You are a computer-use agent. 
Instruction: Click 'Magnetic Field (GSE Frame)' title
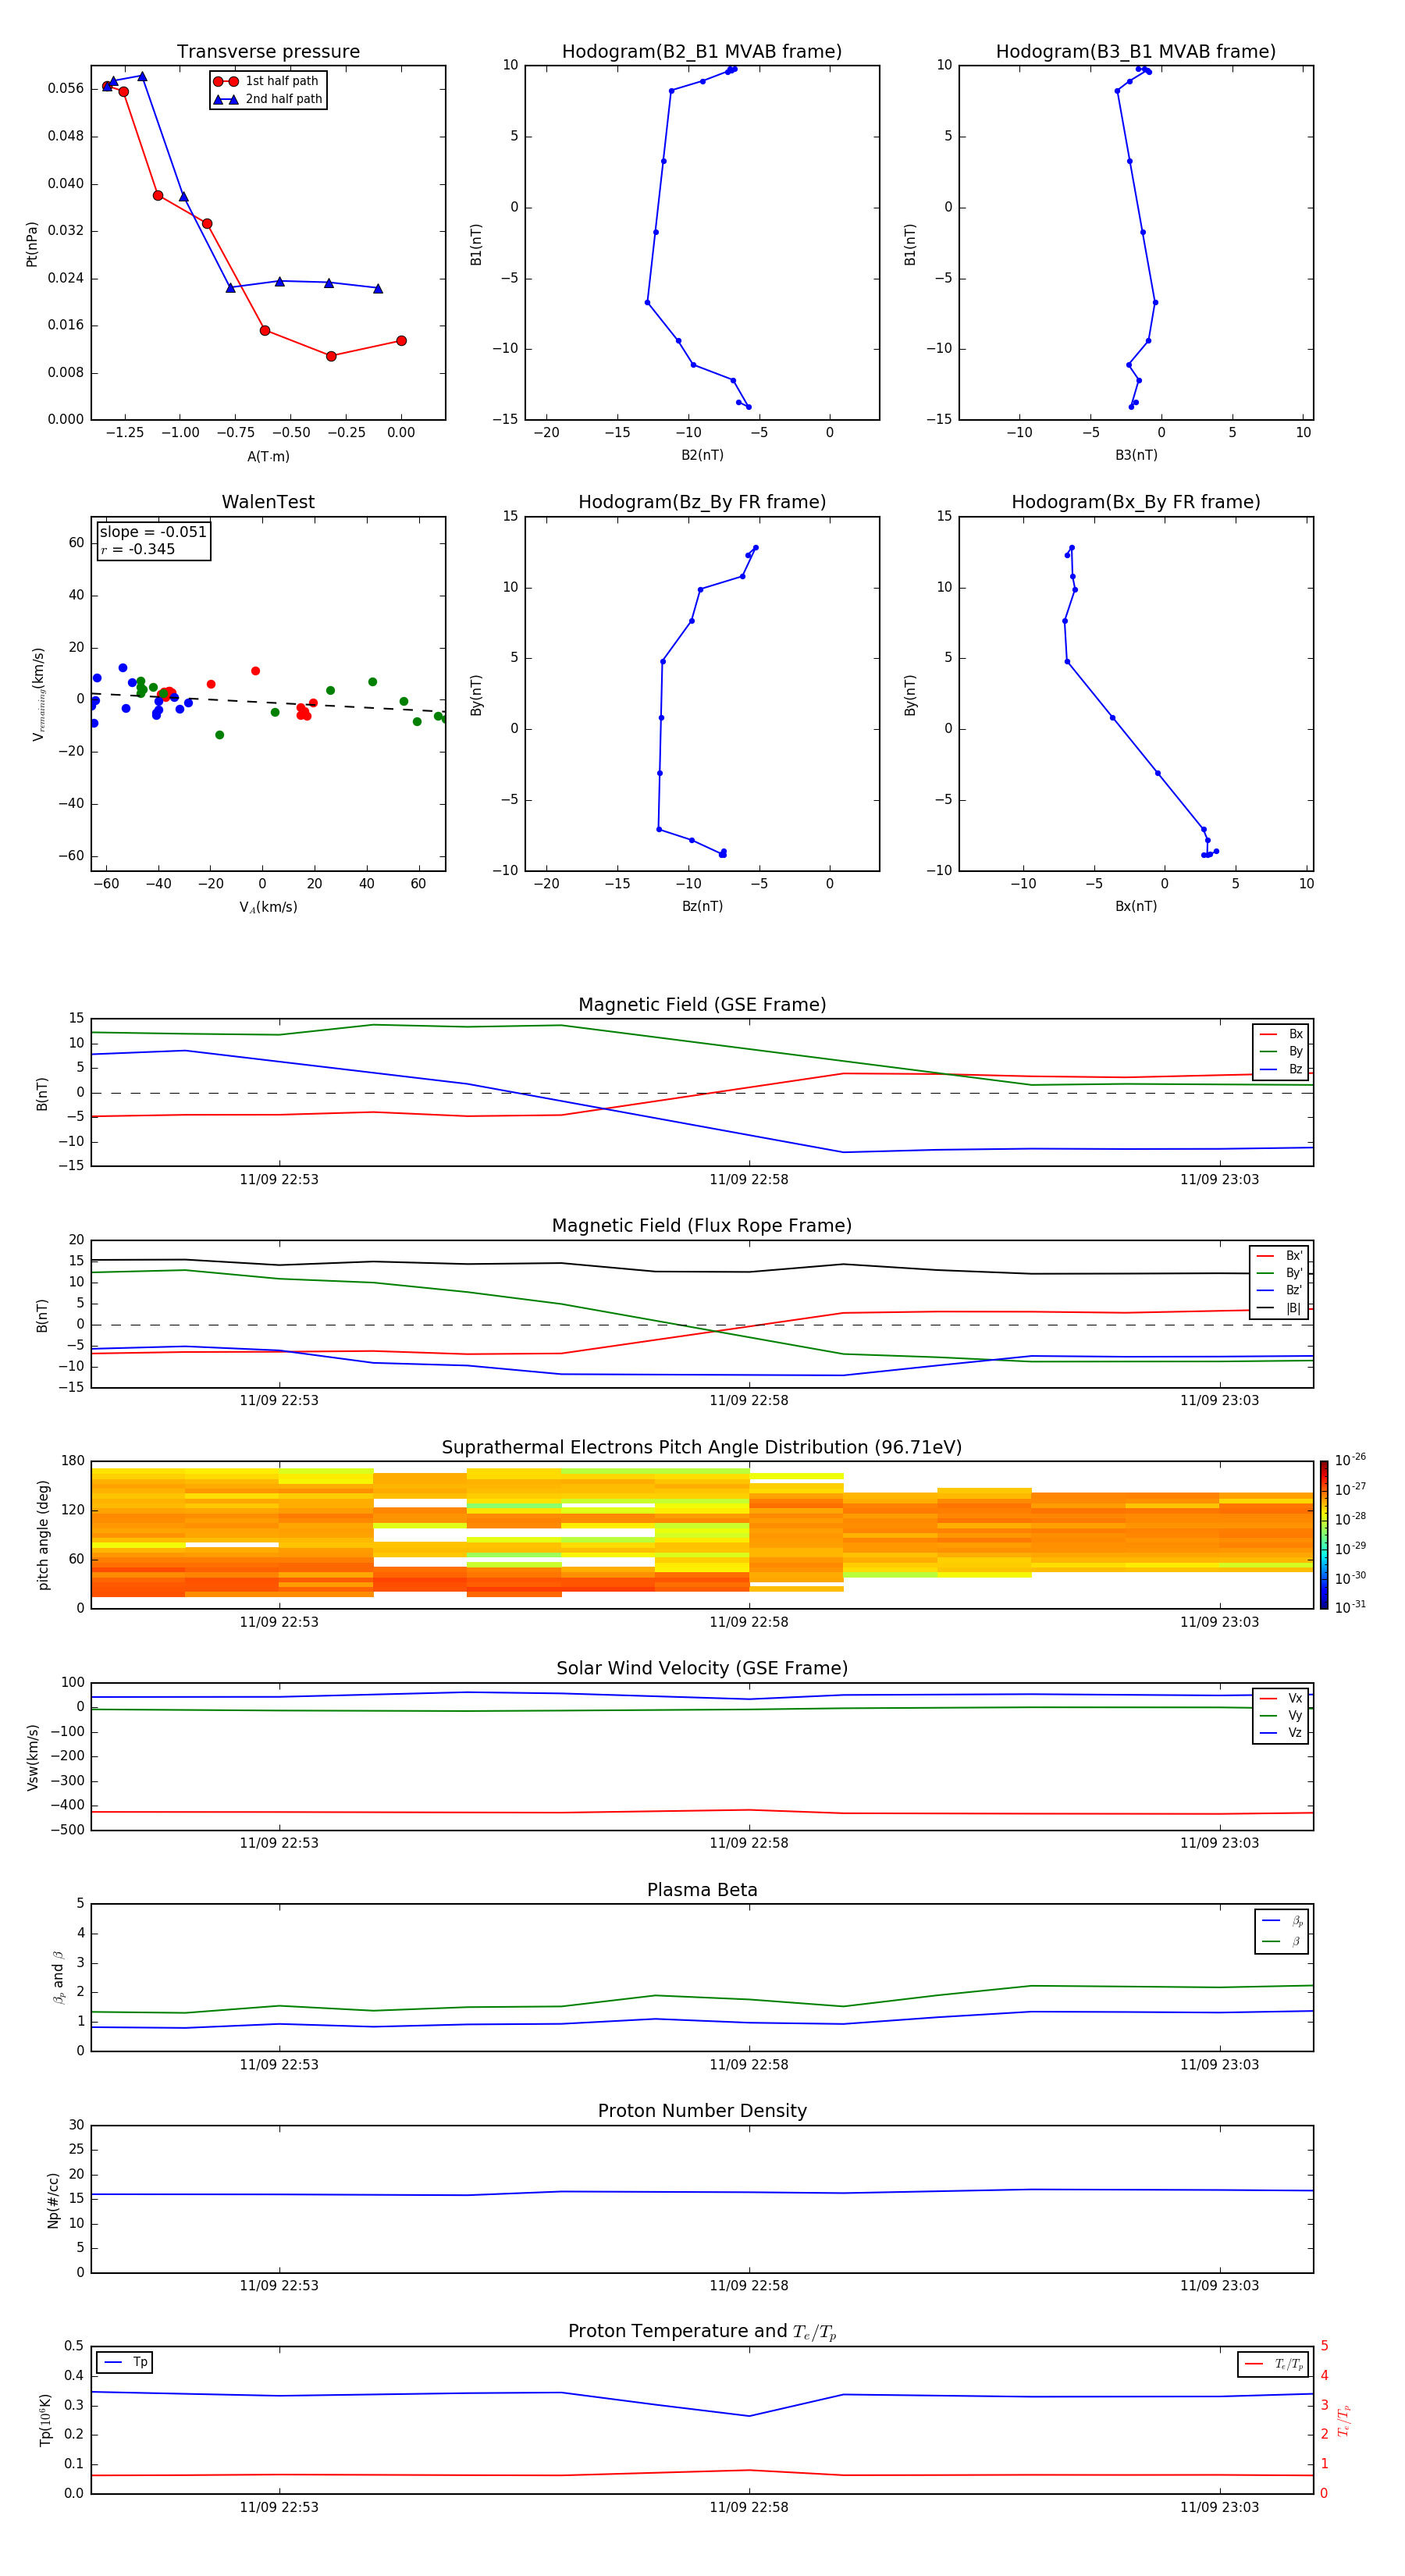coord(702,1005)
